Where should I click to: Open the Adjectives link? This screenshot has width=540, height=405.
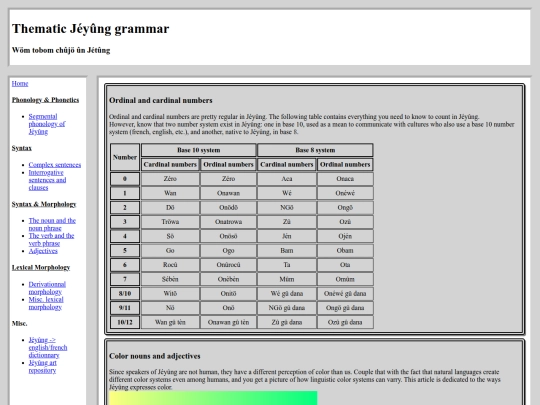(x=43, y=251)
